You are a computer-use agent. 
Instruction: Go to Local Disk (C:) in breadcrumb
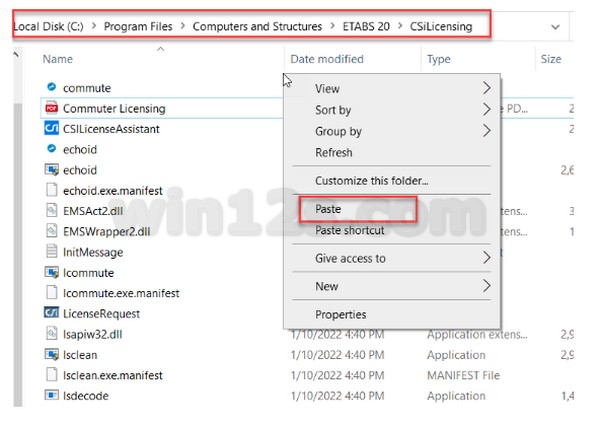(x=48, y=26)
